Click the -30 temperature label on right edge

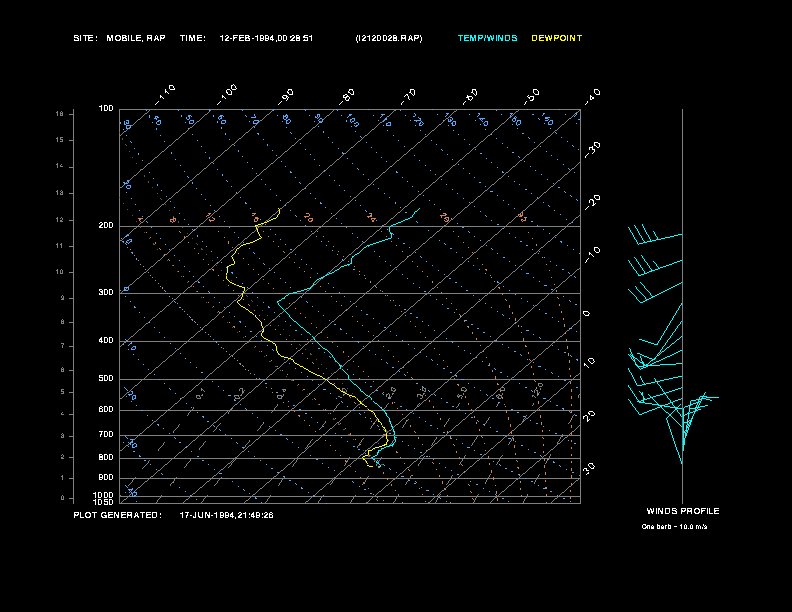592,149
